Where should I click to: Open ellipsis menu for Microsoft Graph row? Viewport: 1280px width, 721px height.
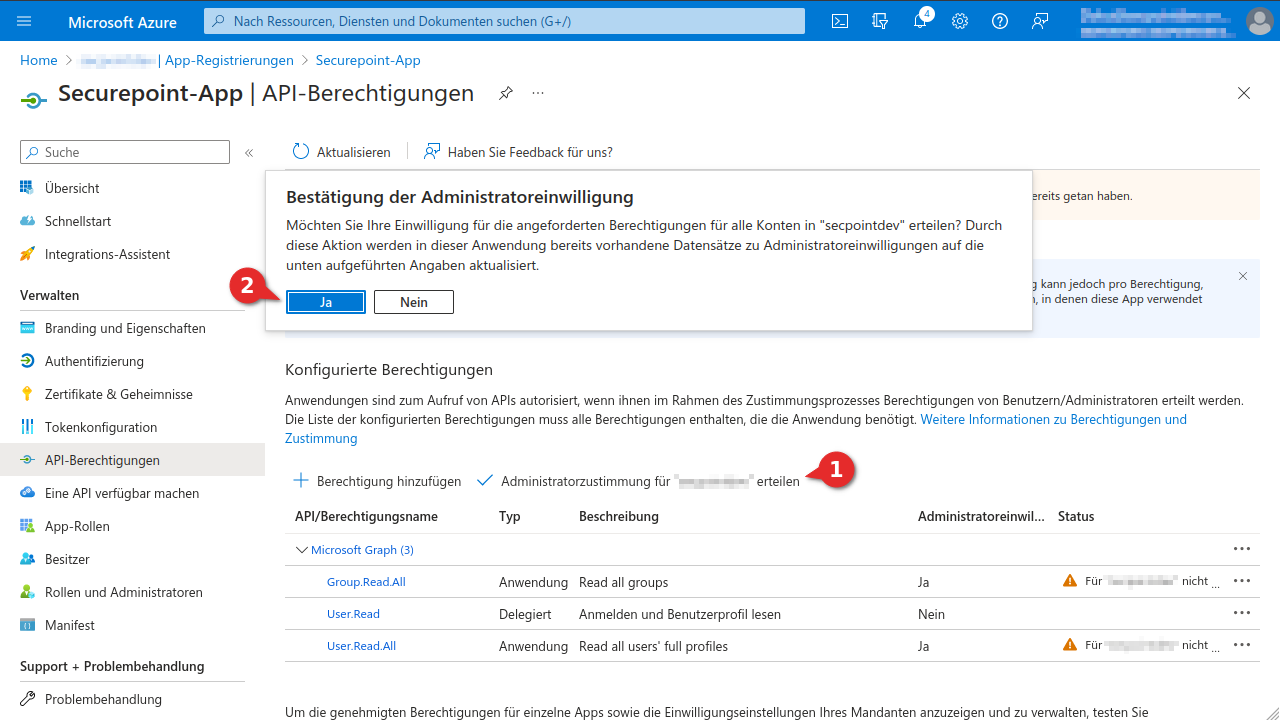1242,549
